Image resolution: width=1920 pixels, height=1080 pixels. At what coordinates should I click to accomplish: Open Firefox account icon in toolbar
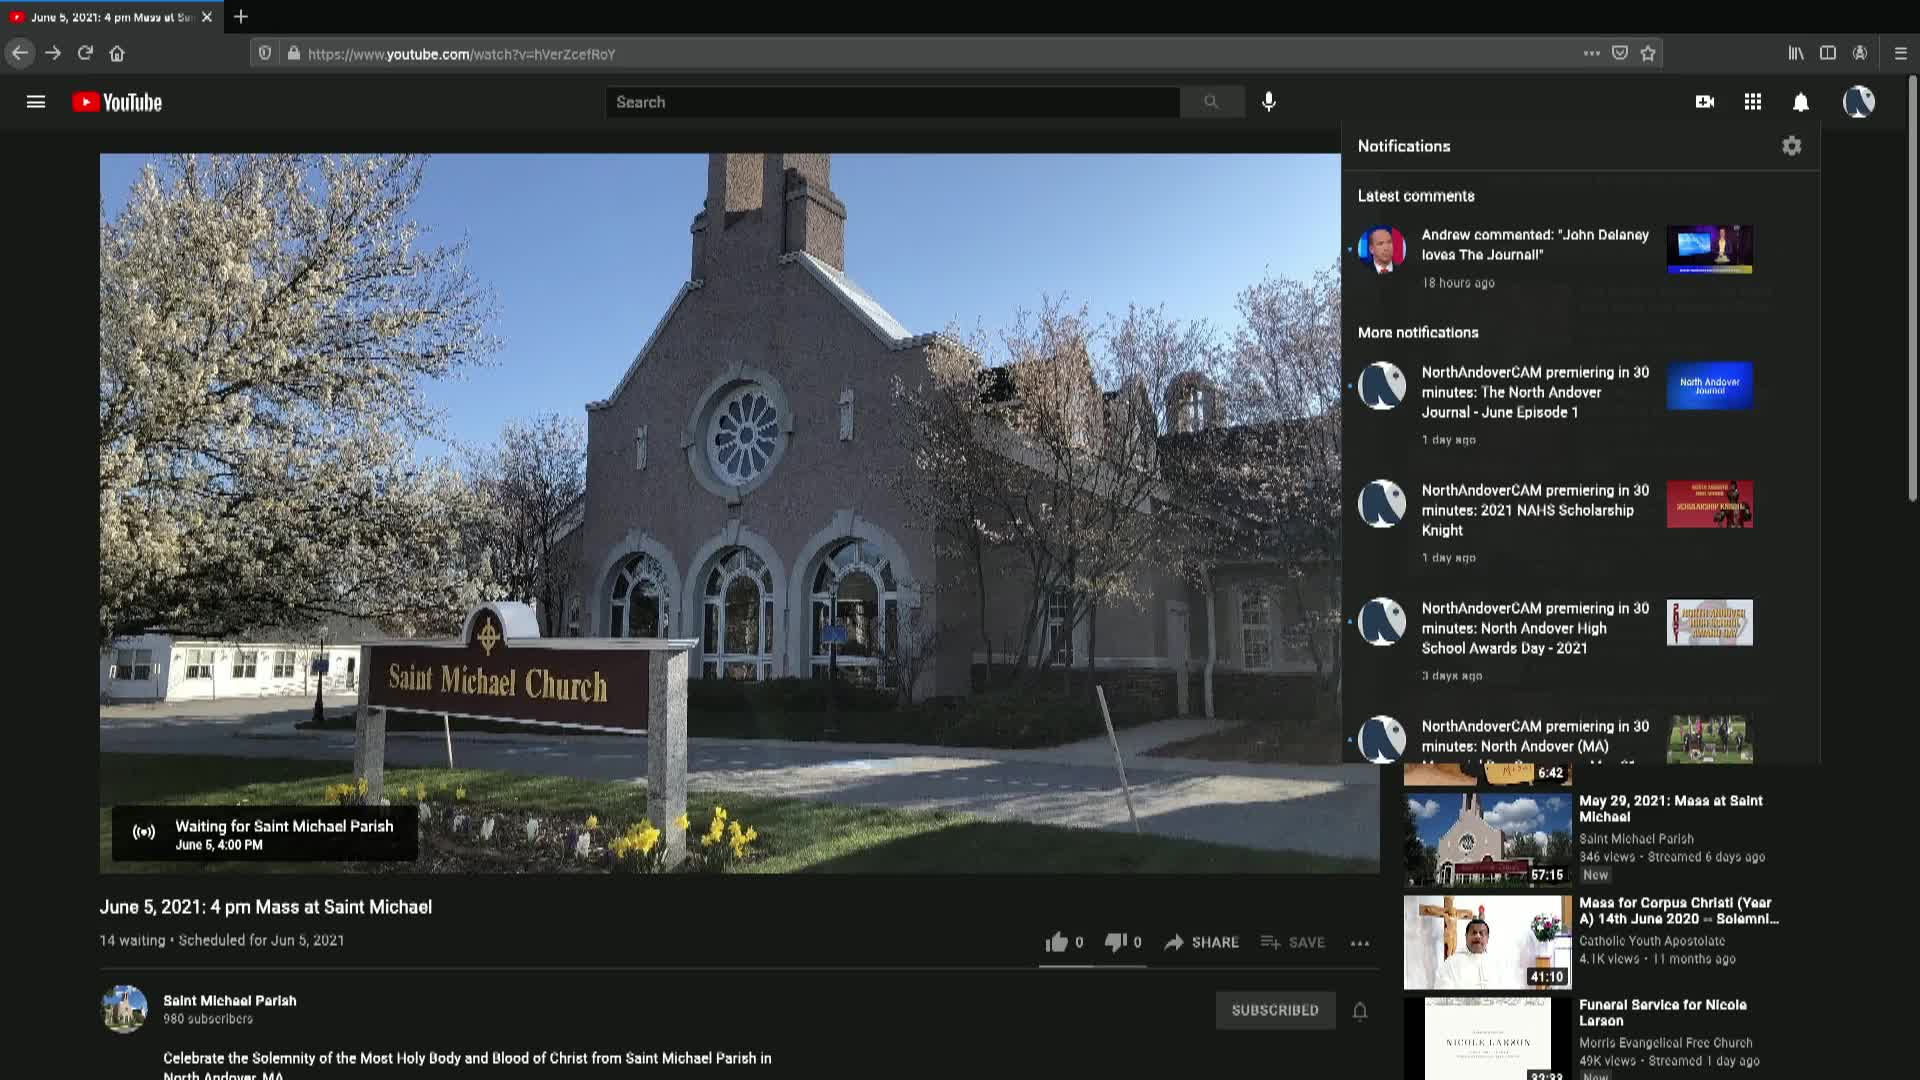pos(1860,54)
